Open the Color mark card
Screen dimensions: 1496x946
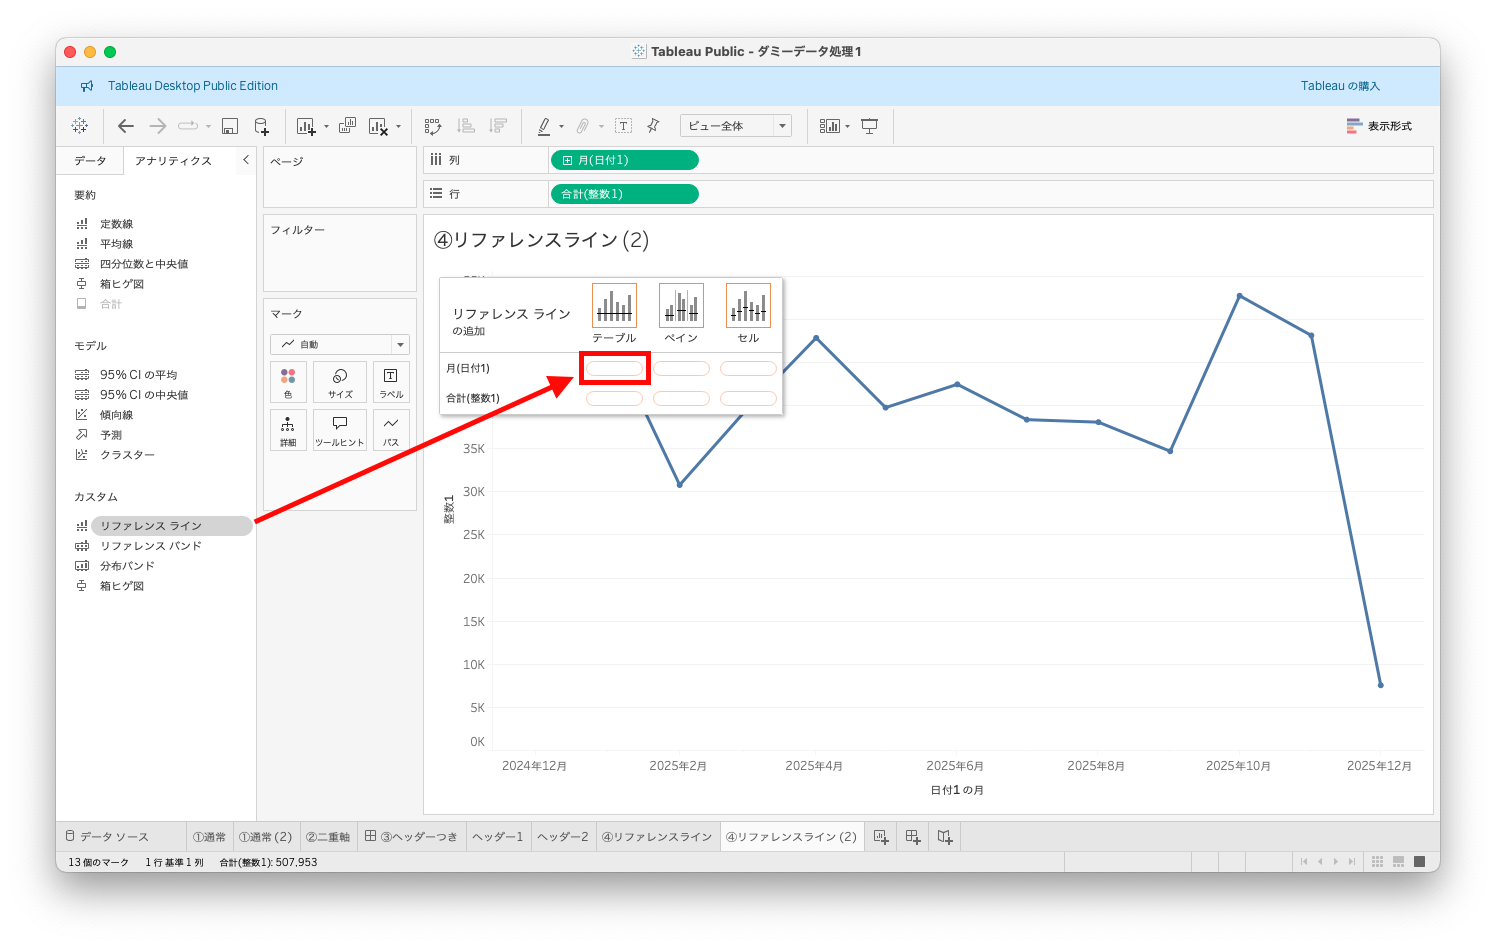tap(288, 382)
